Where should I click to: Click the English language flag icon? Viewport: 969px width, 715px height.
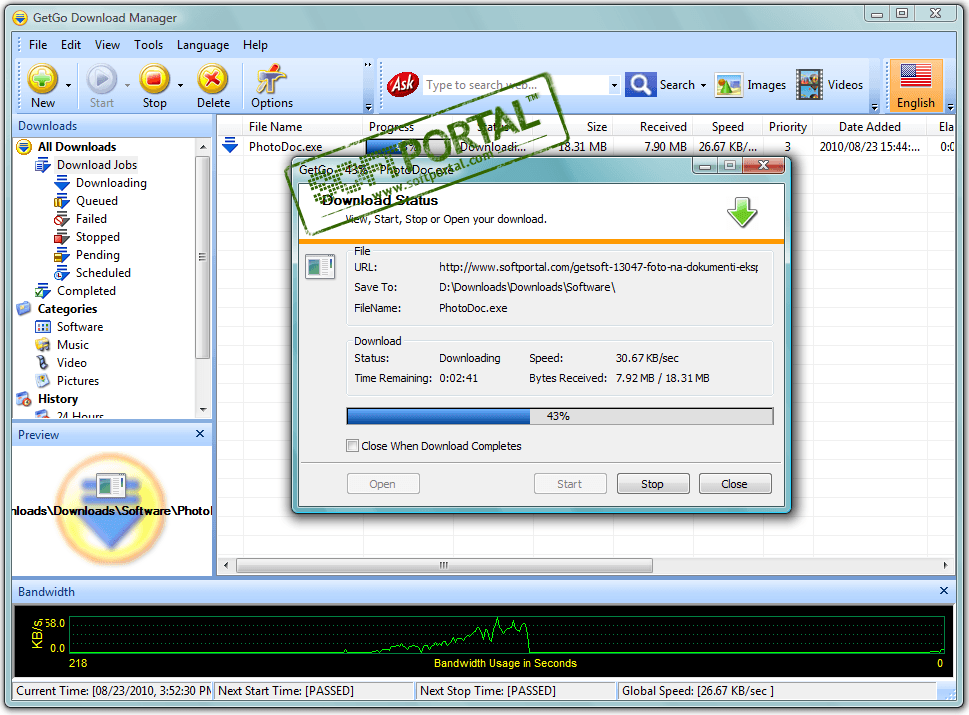(x=915, y=77)
